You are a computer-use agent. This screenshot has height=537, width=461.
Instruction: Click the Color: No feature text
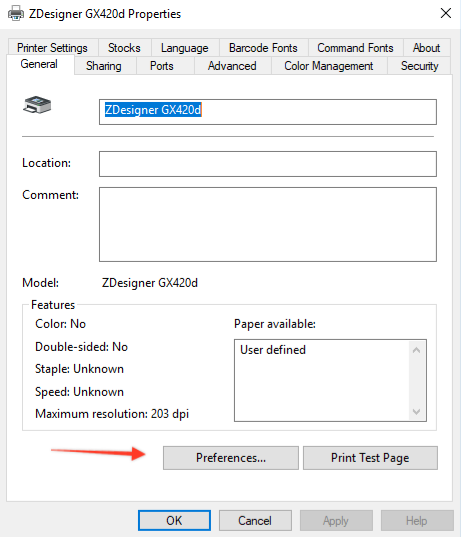61,324
